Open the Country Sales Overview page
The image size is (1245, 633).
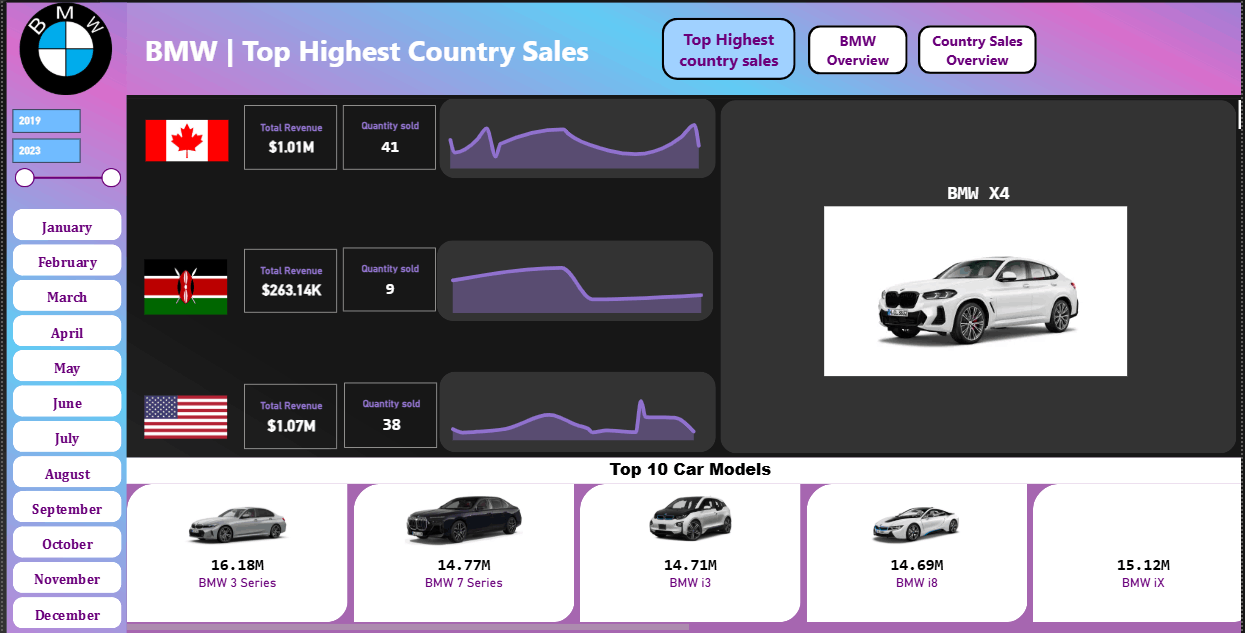click(x=977, y=48)
